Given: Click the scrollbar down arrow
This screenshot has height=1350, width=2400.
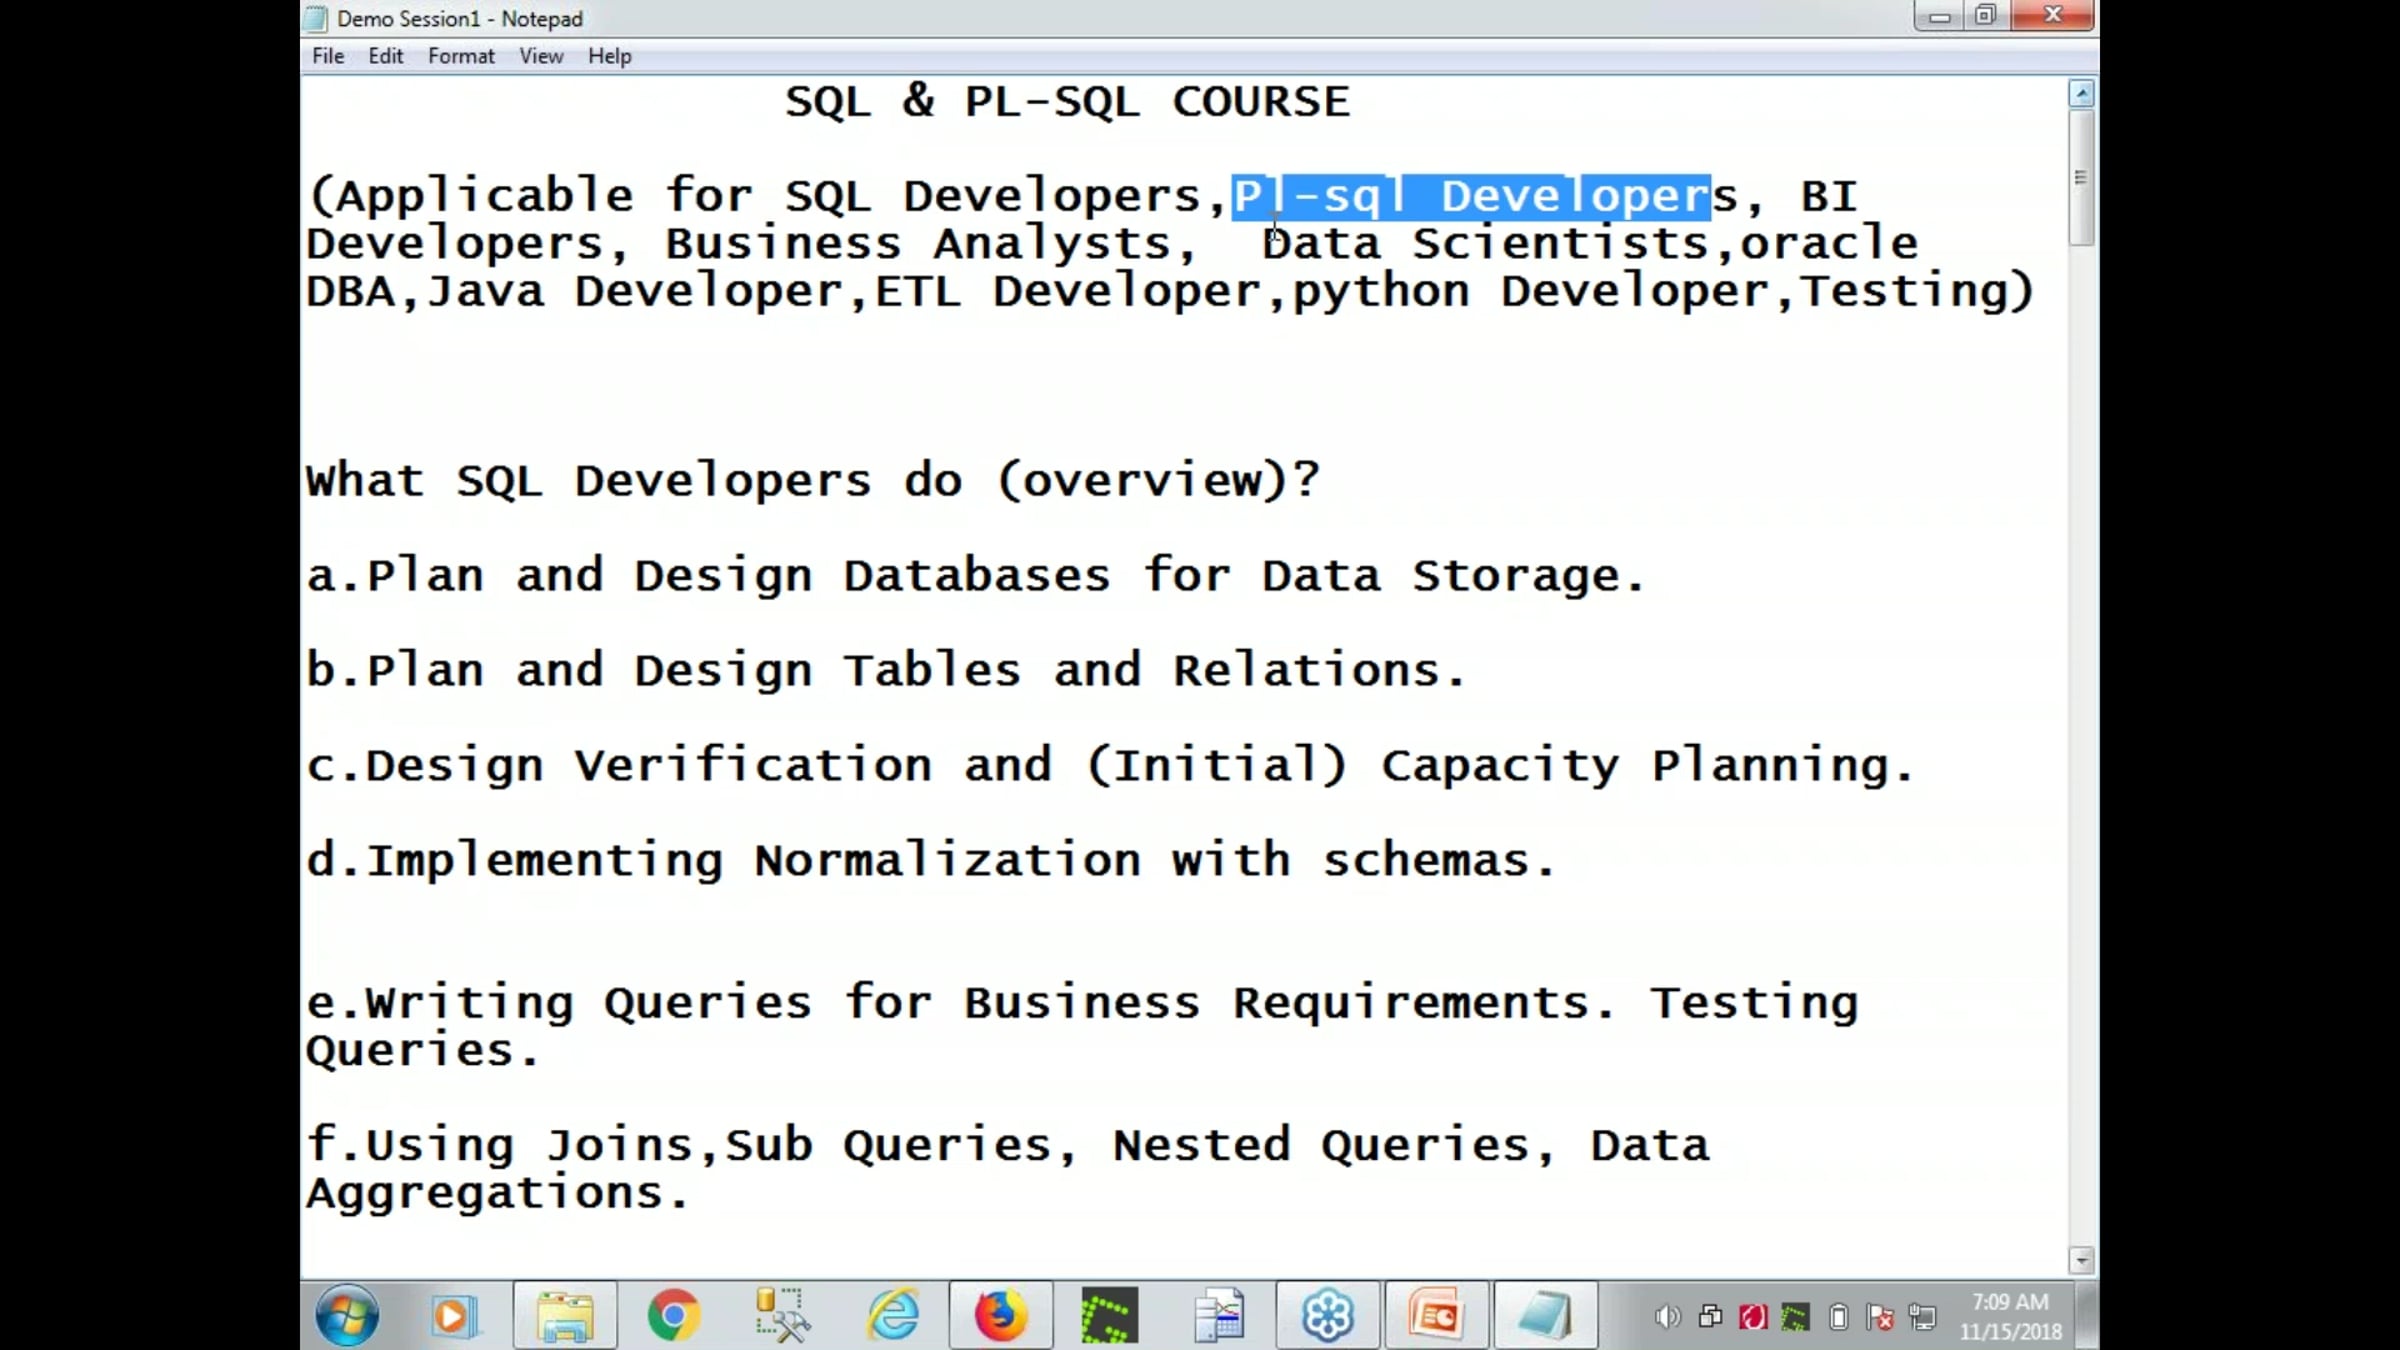Looking at the screenshot, I should [x=2081, y=1260].
